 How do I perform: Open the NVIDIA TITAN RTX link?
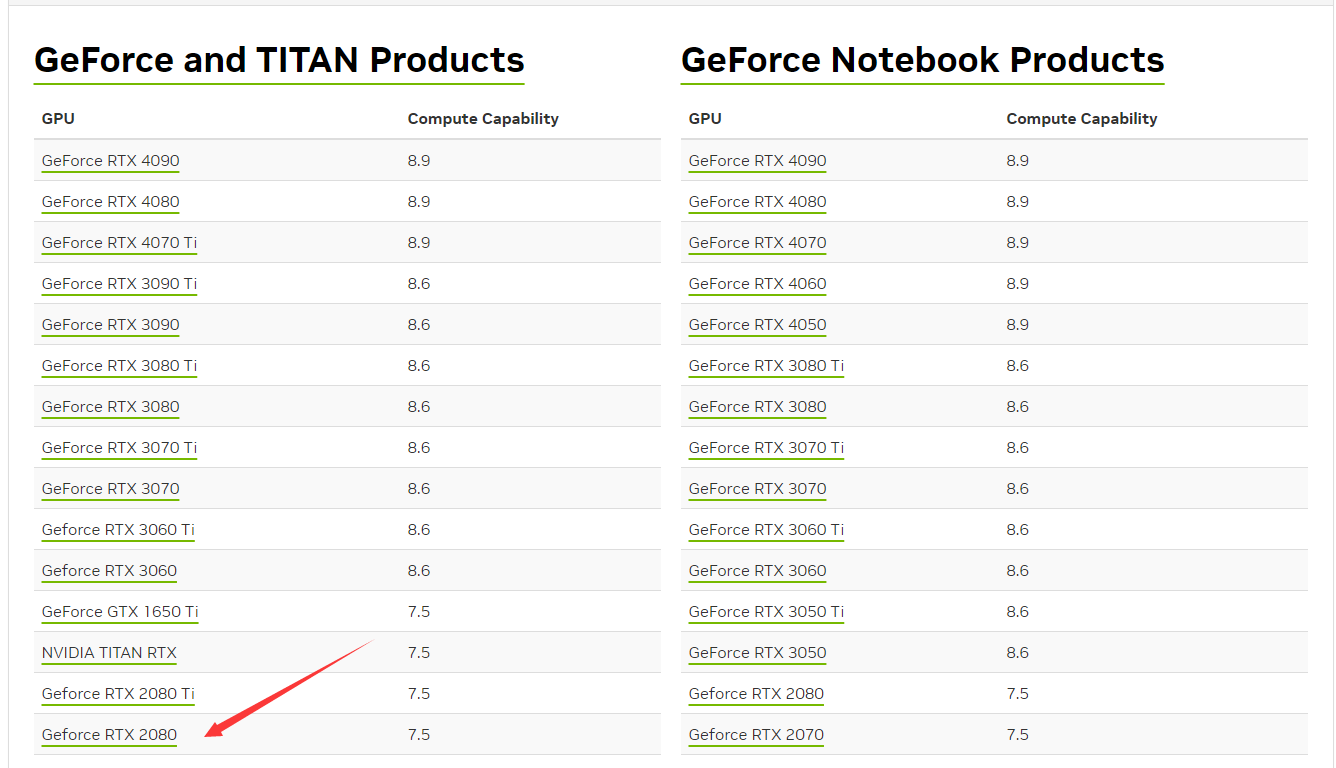click(109, 653)
